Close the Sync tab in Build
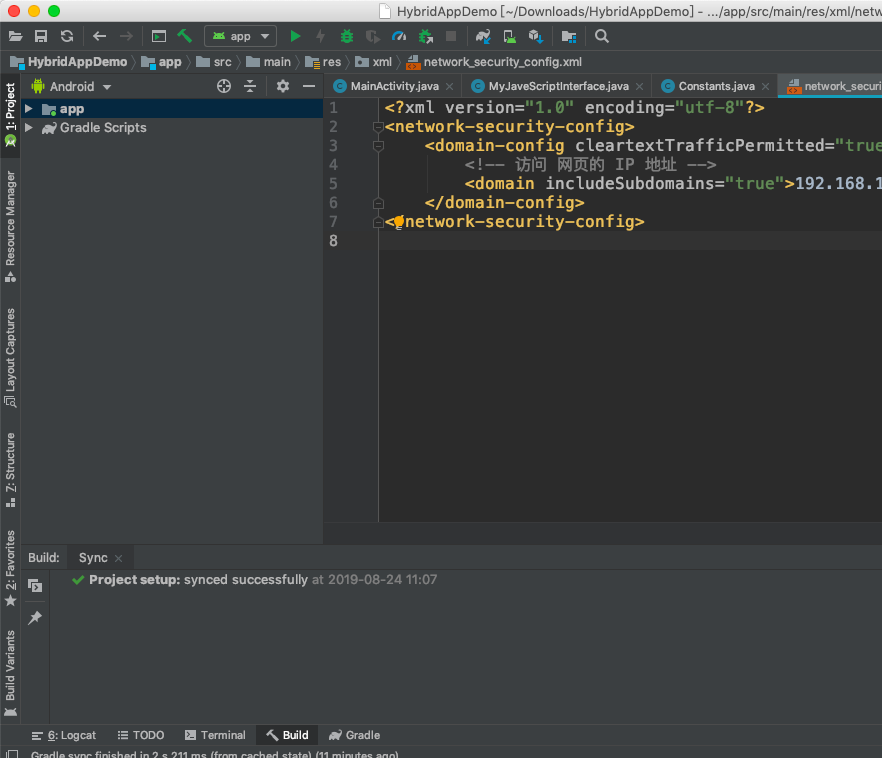882x758 pixels. click(118, 558)
